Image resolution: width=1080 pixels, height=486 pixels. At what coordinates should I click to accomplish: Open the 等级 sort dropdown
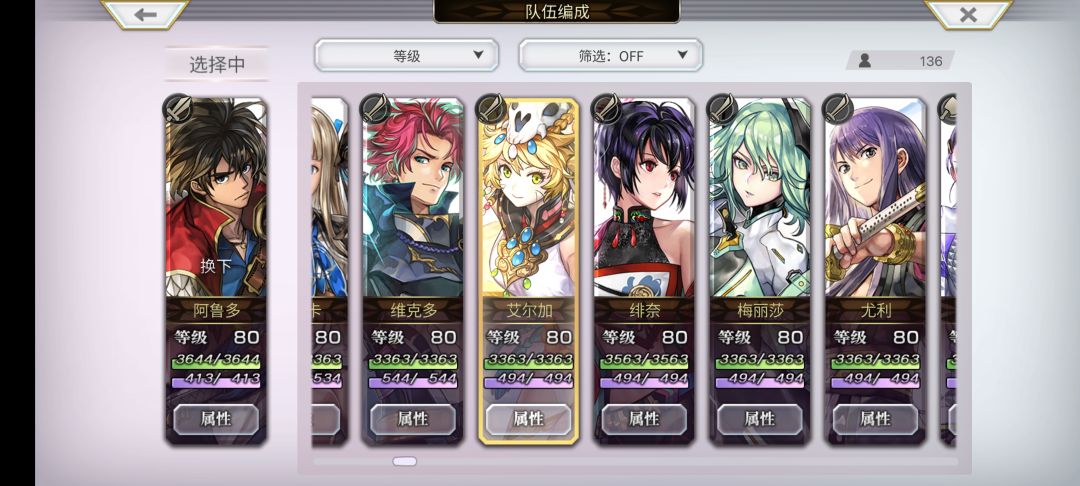406,56
